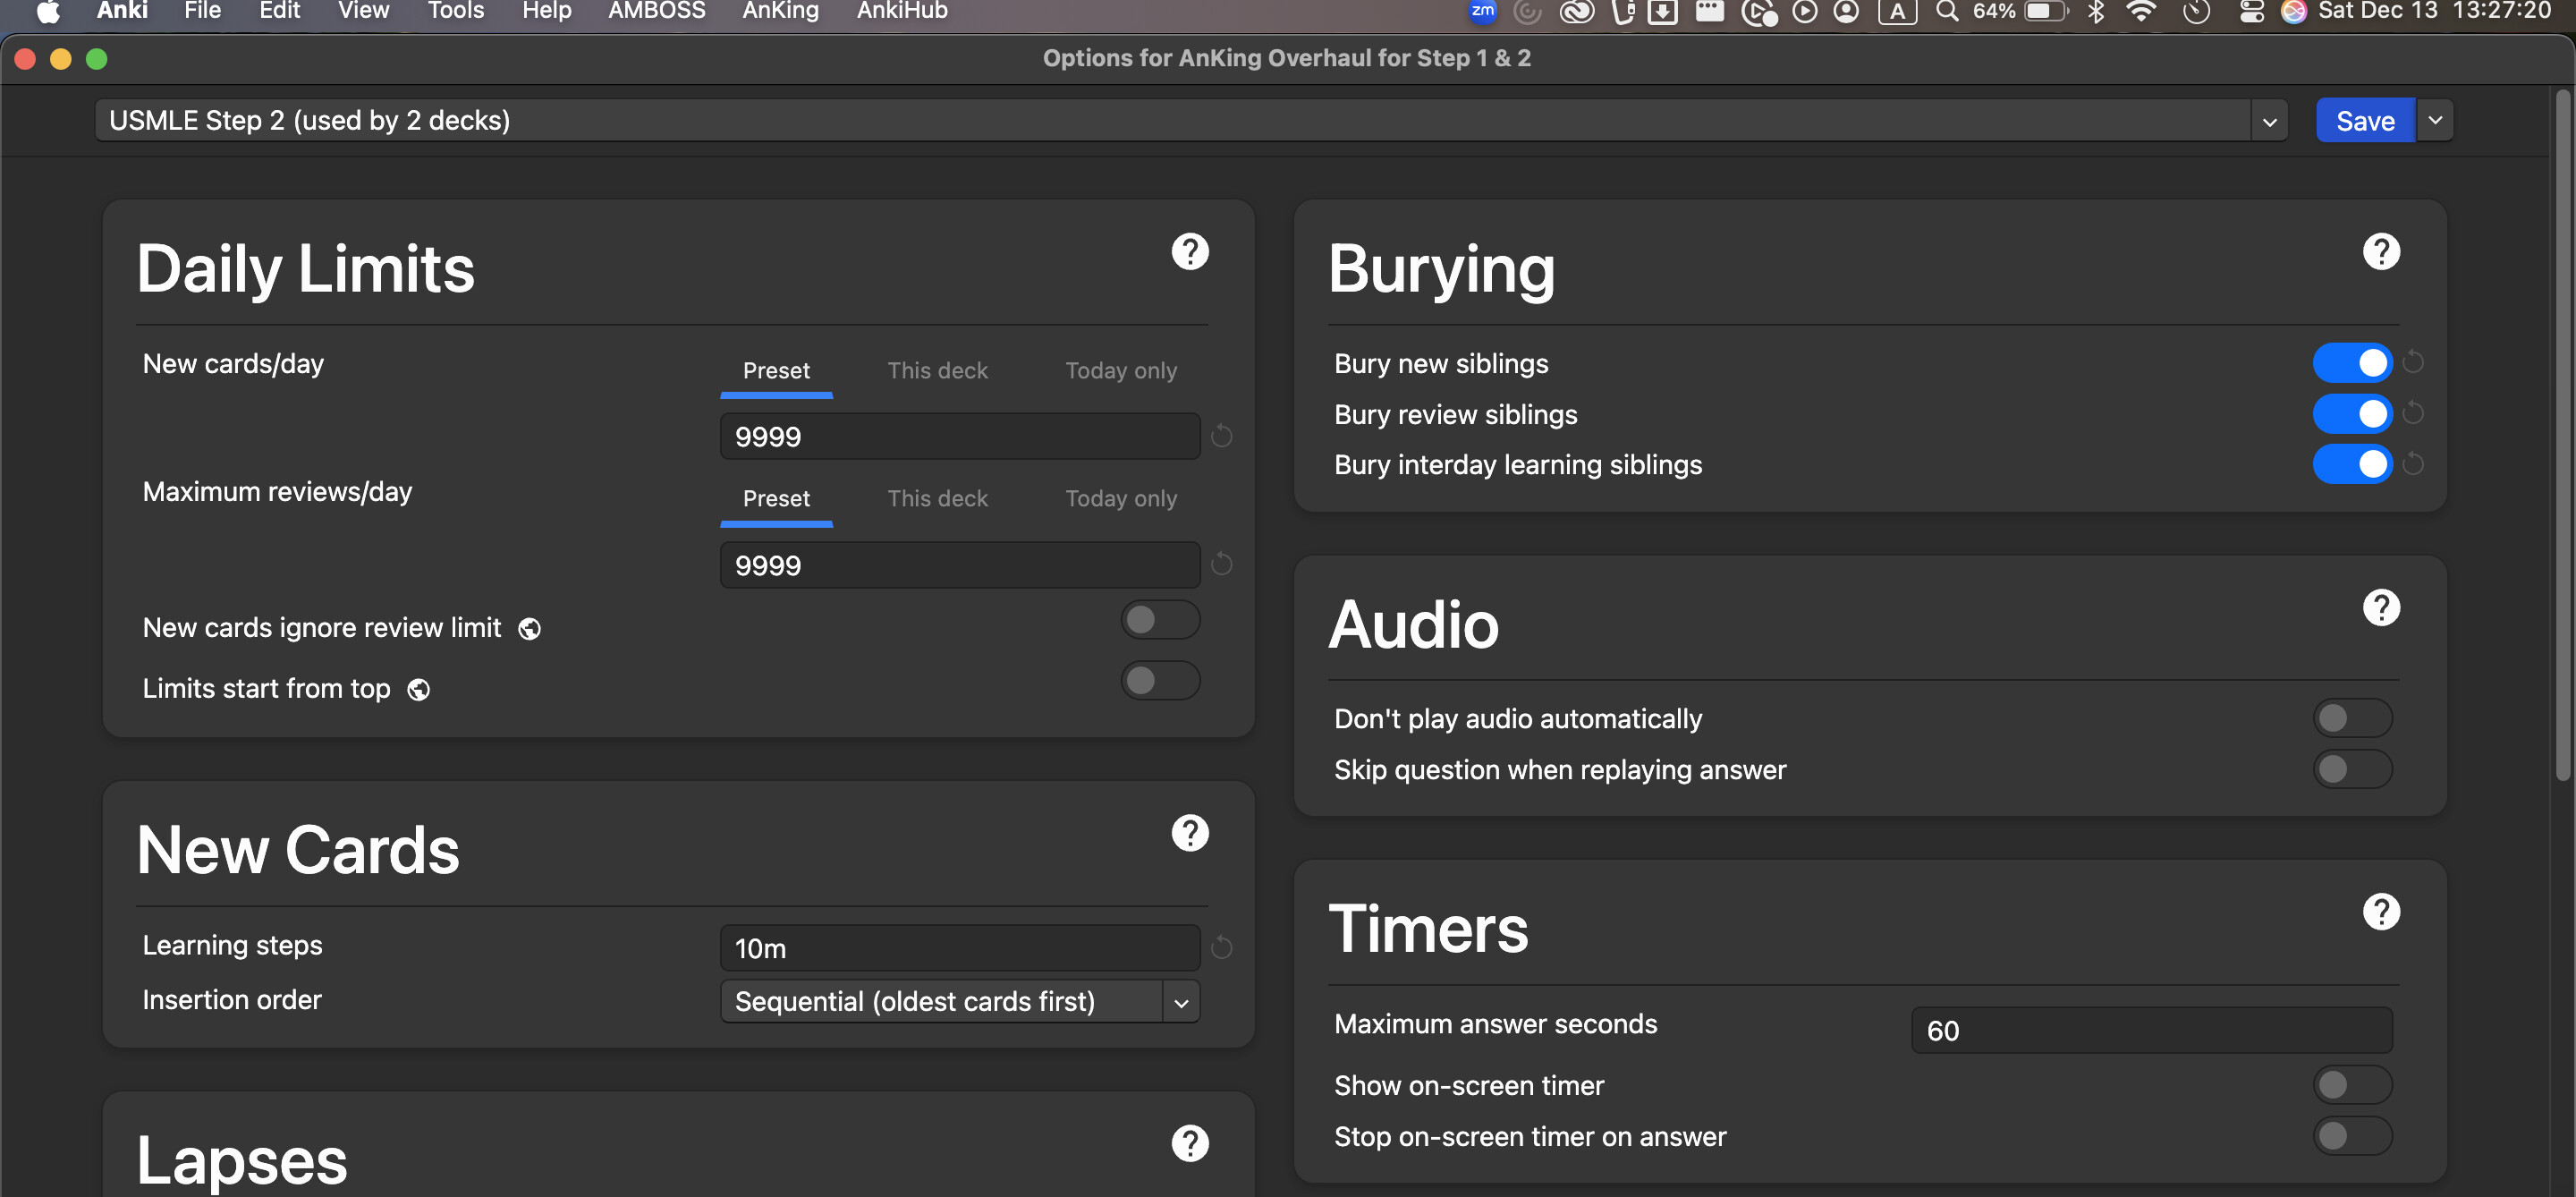Open the New Cards help icon
The image size is (2576, 1197).
click(1189, 833)
